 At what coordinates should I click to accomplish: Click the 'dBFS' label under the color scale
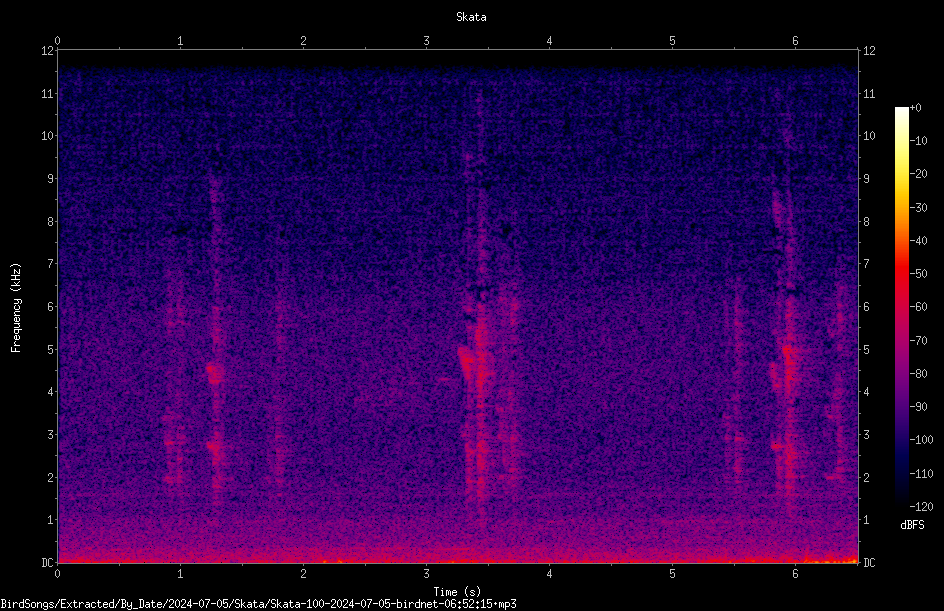tap(912, 525)
